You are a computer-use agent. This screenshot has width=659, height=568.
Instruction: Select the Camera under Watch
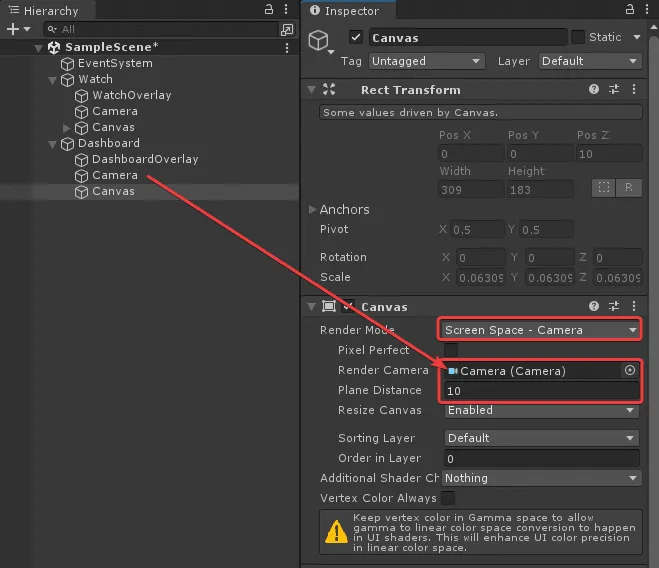pyautogui.click(x=115, y=111)
